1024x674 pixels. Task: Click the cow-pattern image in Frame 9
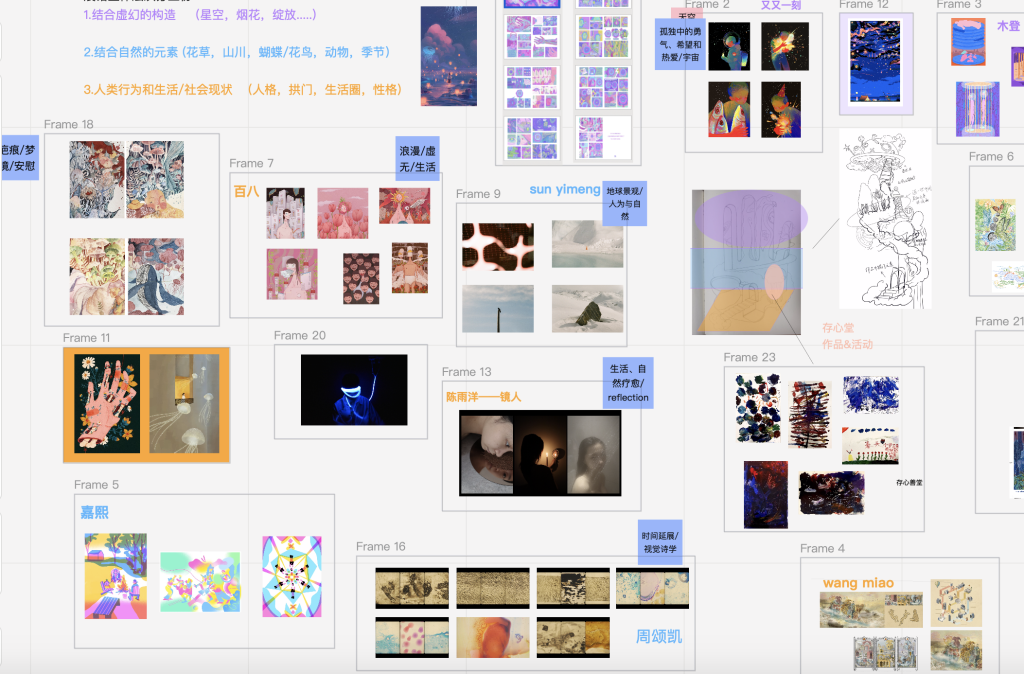[x=497, y=246]
